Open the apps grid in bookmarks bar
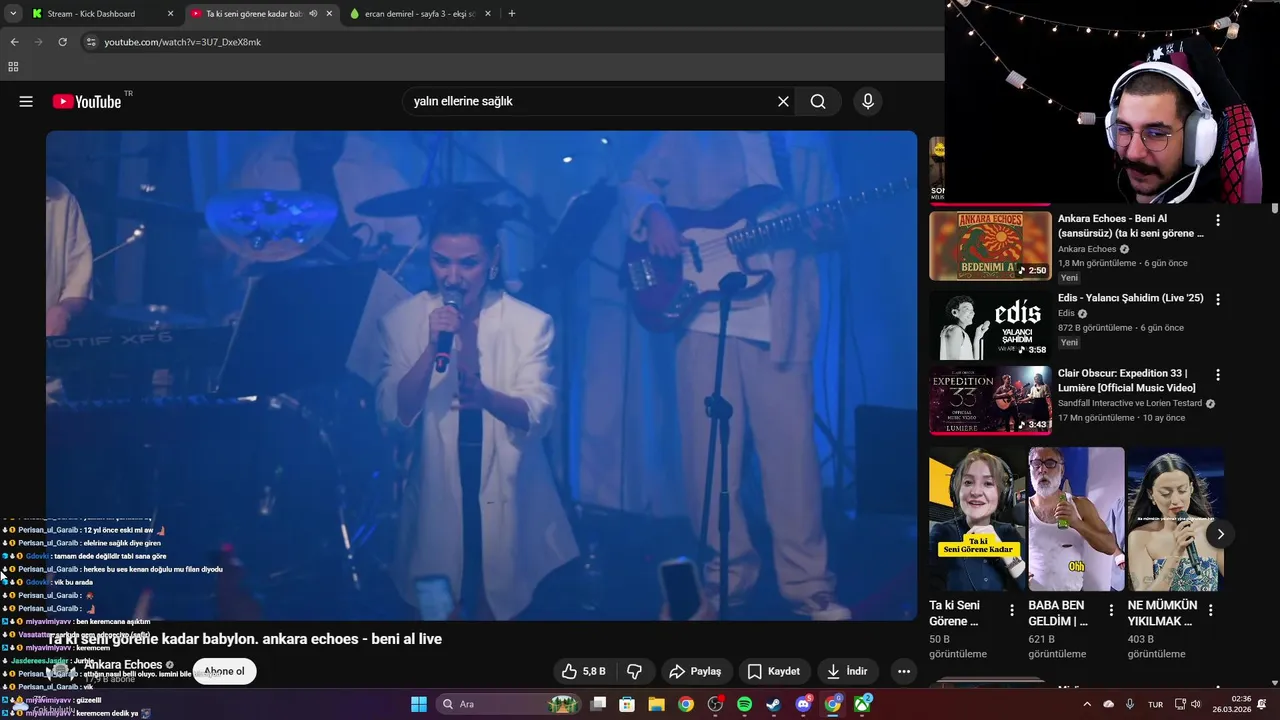1280x720 pixels. tap(13, 67)
